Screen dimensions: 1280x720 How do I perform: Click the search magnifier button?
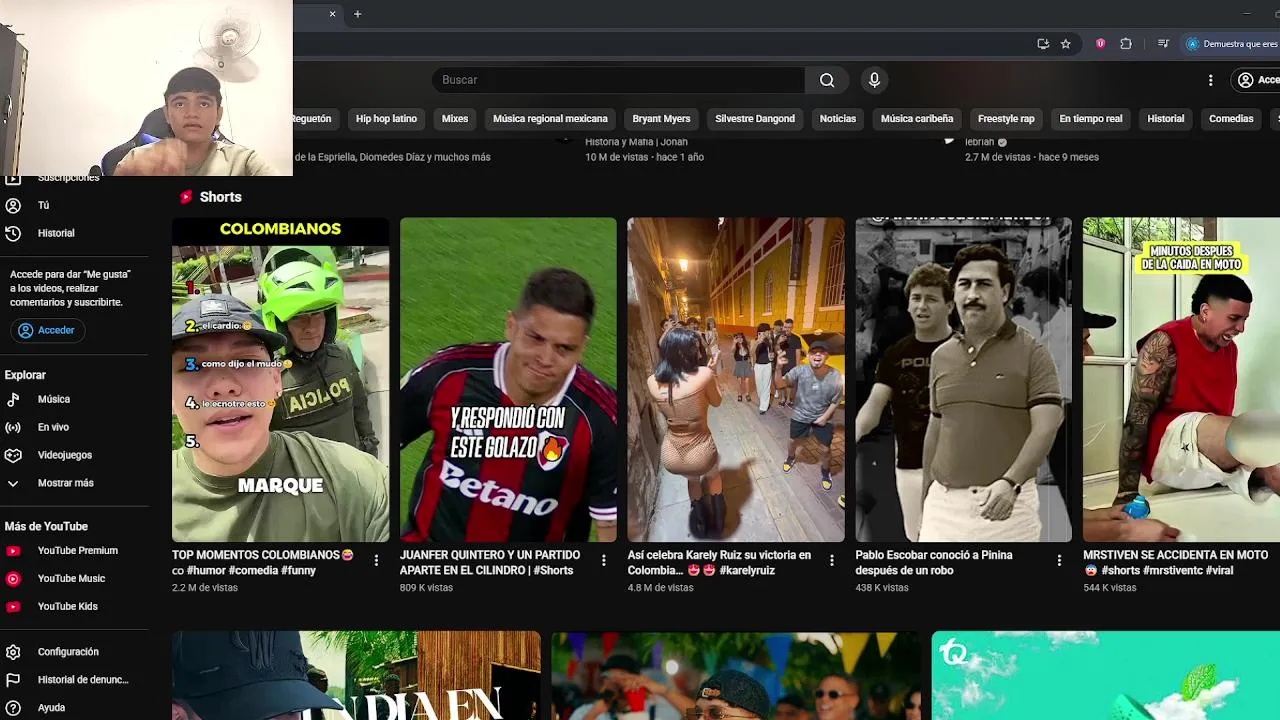pyautogui.click(x=827, y=80)
